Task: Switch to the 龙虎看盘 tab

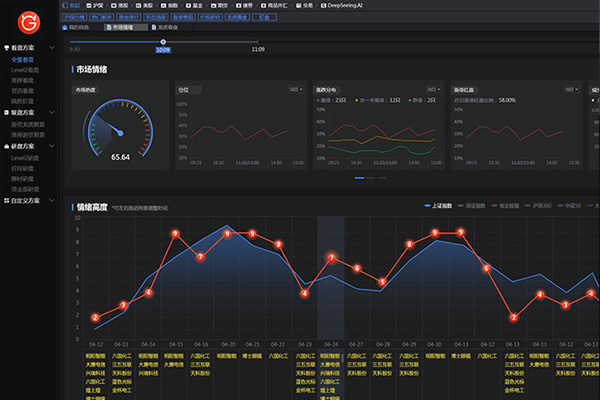Action: coord(237,17)
